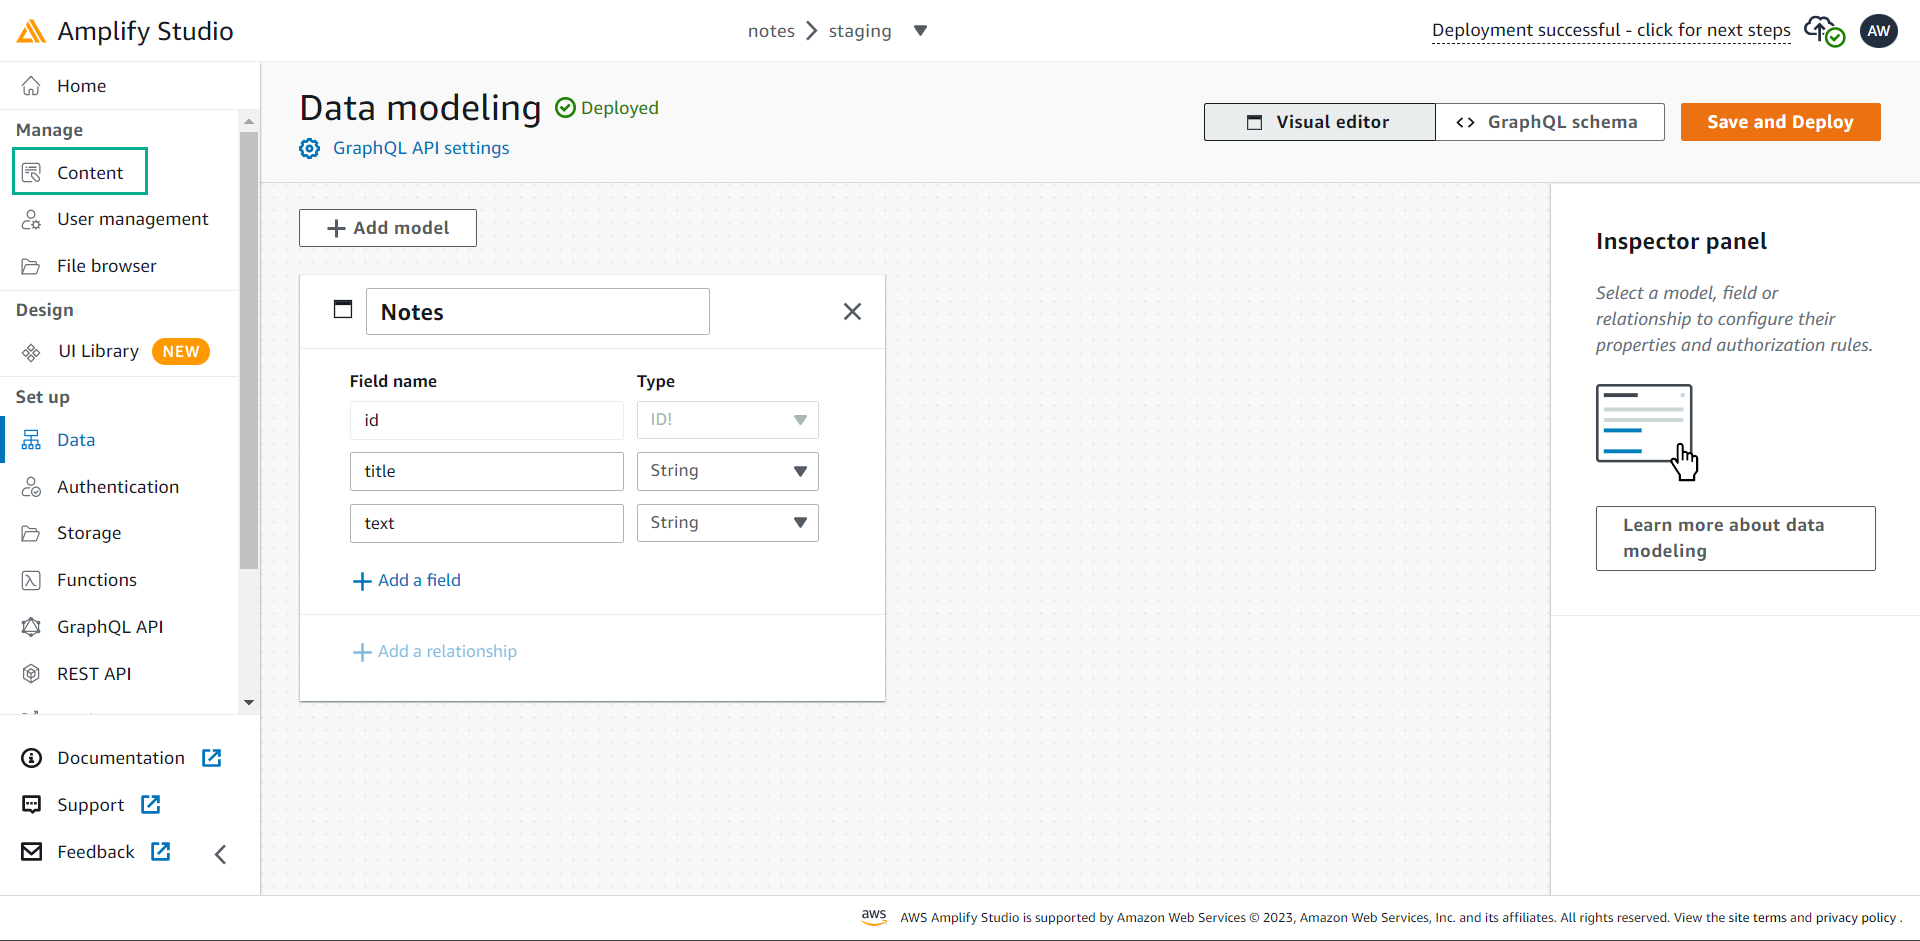Open Learn more about data modeling
This screenshot has height=941, width=1920.
(x=1736, y=538)
